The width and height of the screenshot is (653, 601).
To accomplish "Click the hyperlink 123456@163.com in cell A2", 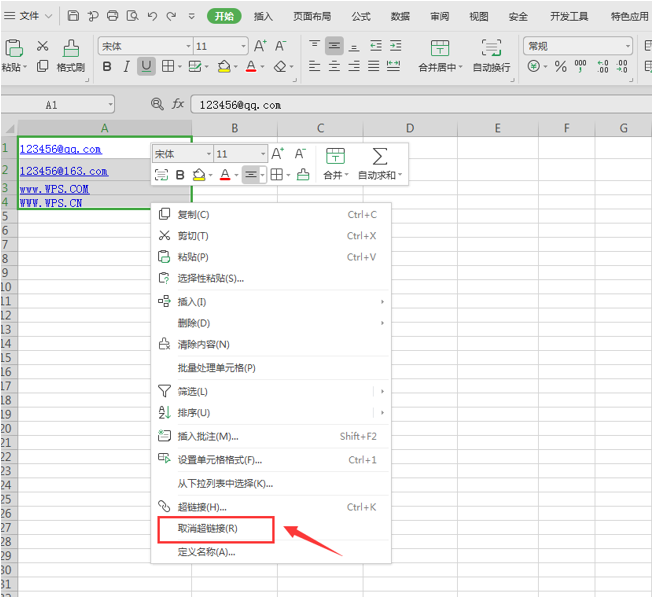I will pos(64,171).
